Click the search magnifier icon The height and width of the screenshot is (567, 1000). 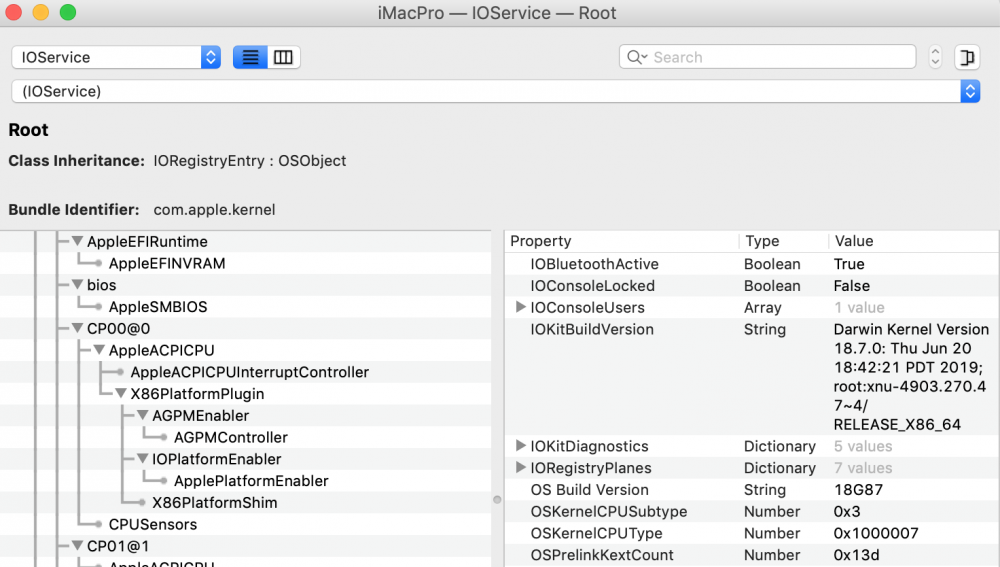pyautogui.click(x=636, y=57)
